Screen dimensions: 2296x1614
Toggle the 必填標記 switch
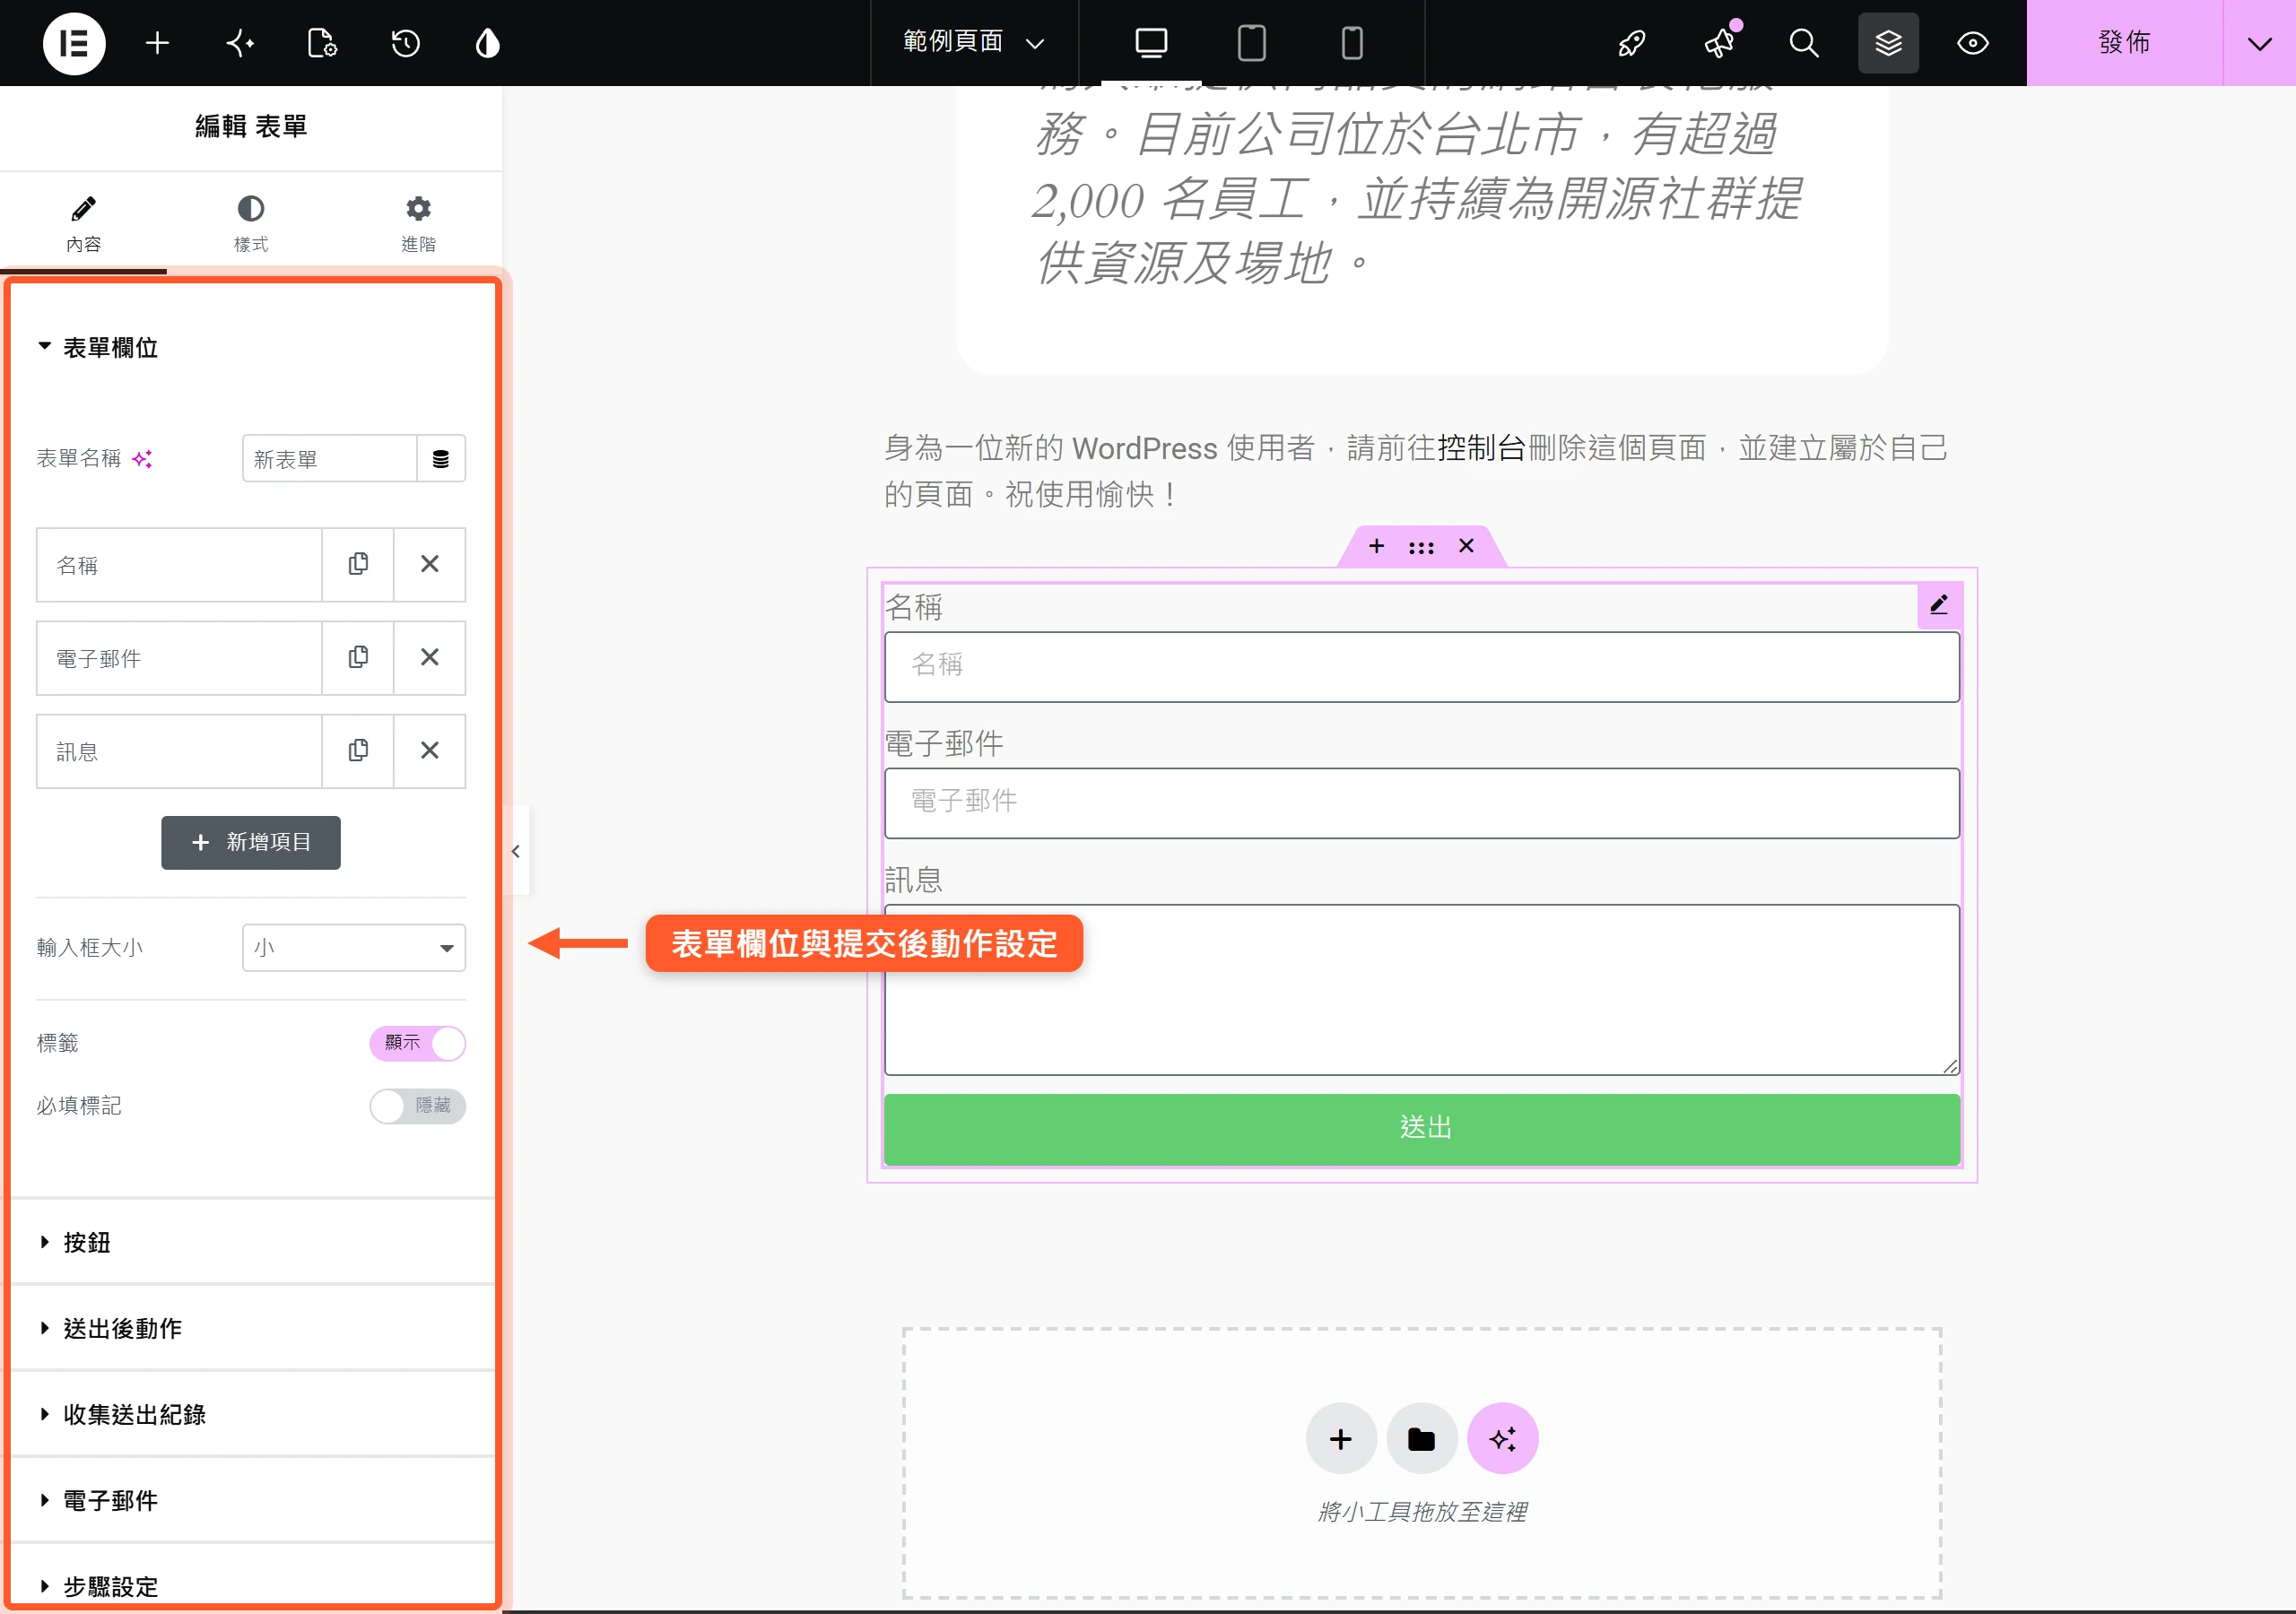tap(417, 1106)
